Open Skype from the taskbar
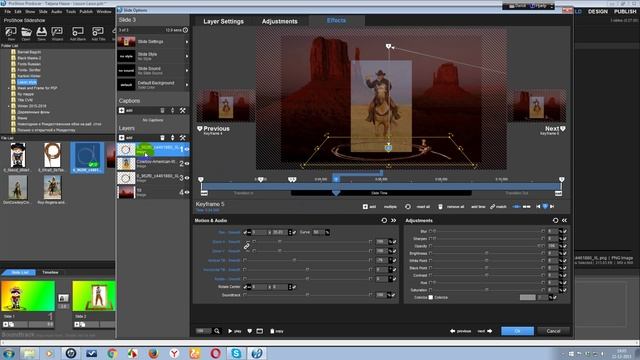Viewport: 640px width, 360px height. click(x=236, y=353)
